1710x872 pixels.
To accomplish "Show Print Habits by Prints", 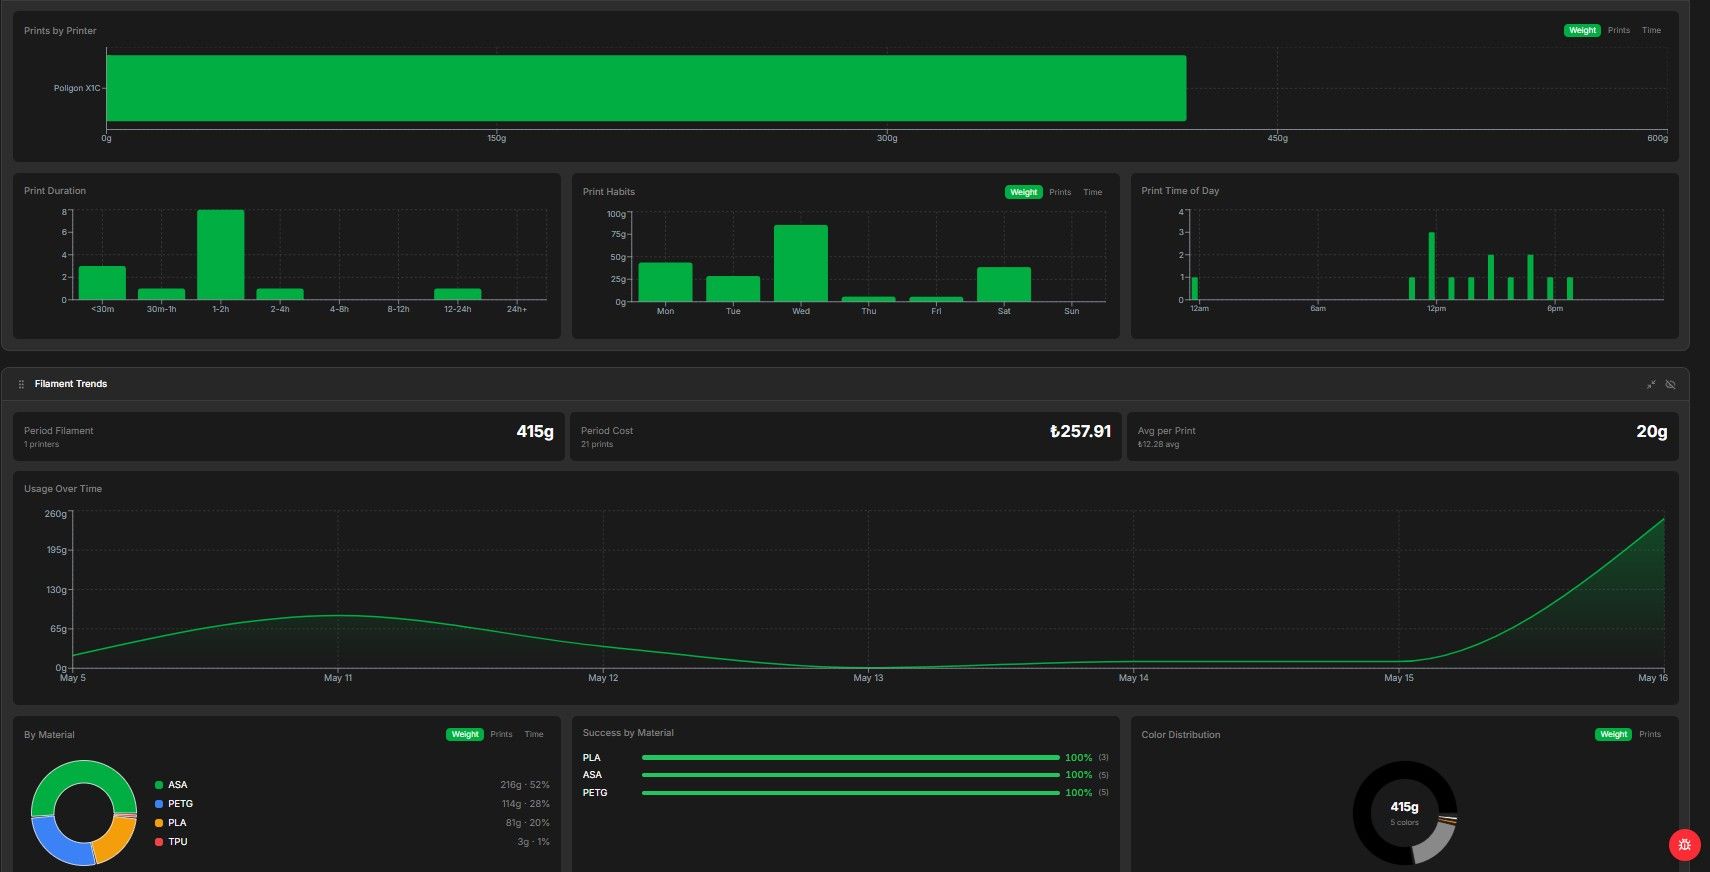I will (x=1060, y=192).
